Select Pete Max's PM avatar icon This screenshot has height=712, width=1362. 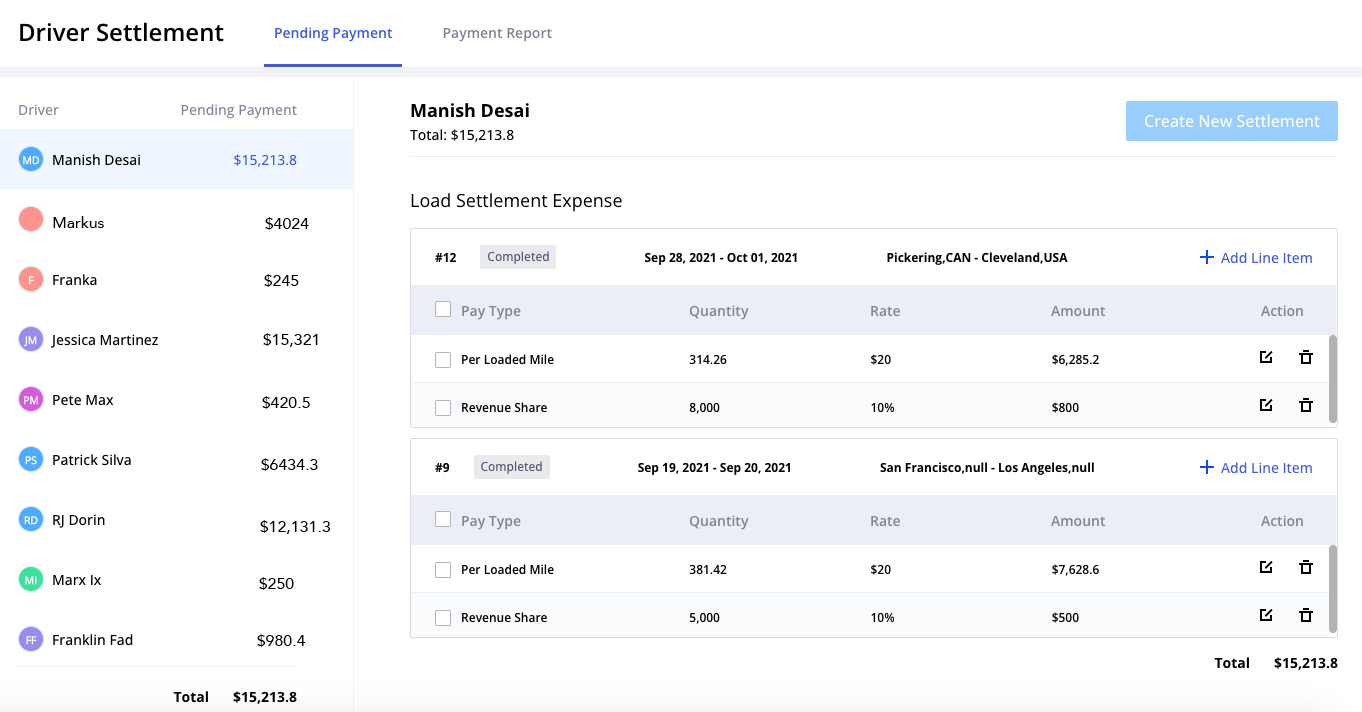pos(30,399)
